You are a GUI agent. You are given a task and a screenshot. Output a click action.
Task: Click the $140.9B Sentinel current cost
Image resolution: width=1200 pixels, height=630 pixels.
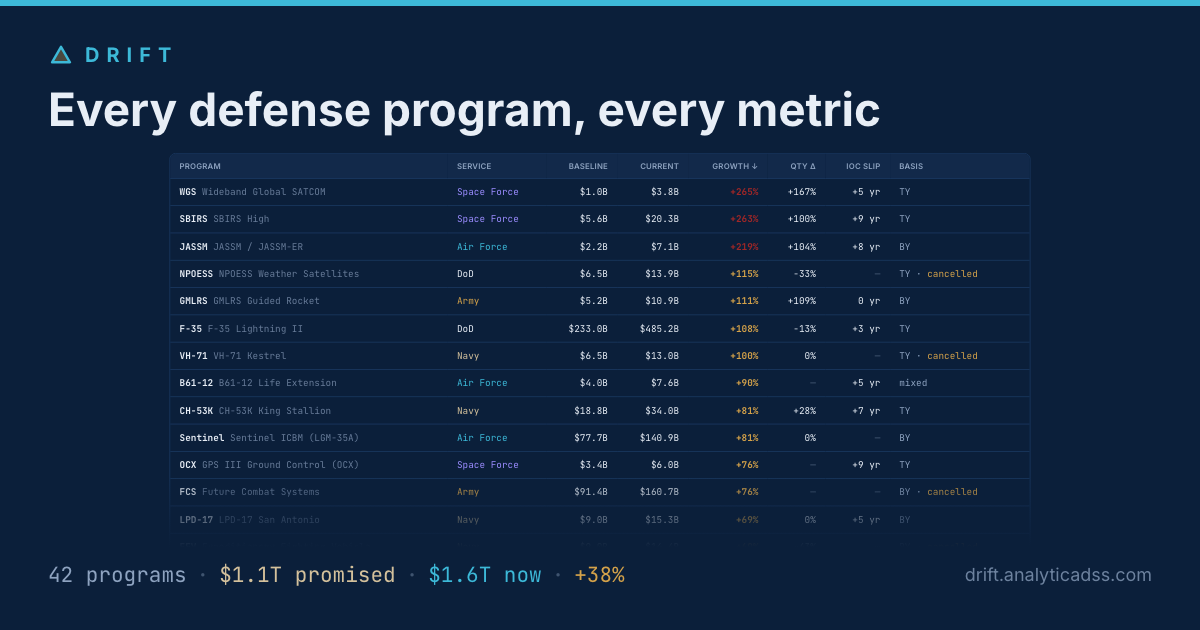660,438
